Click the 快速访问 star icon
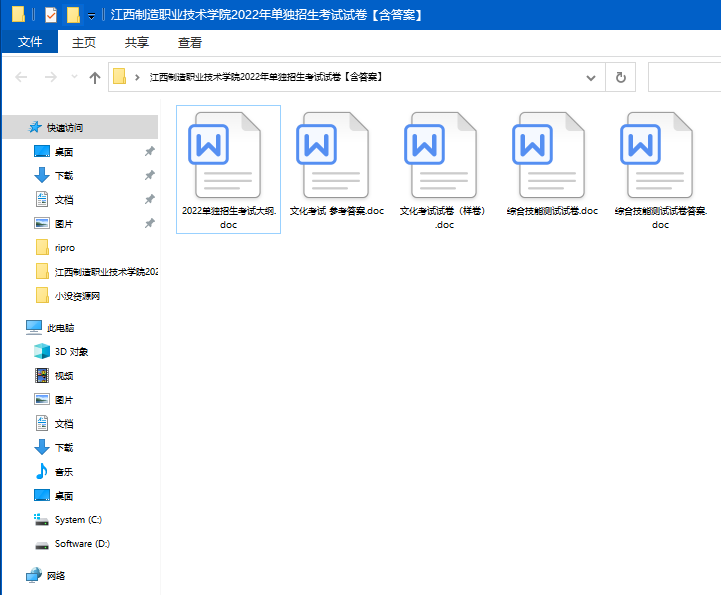Viewport: 721px width, 595px height. point(35,127)
